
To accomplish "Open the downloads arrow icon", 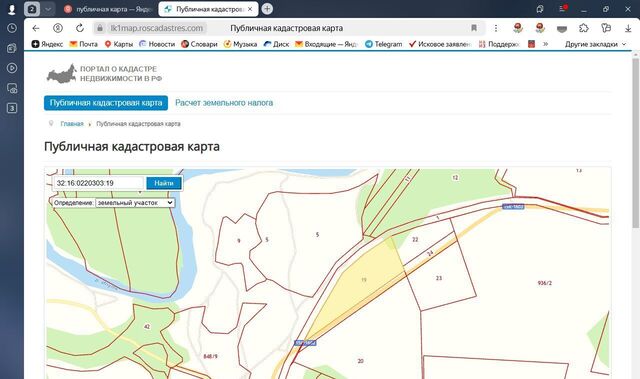I will click(x=628, y=28).
